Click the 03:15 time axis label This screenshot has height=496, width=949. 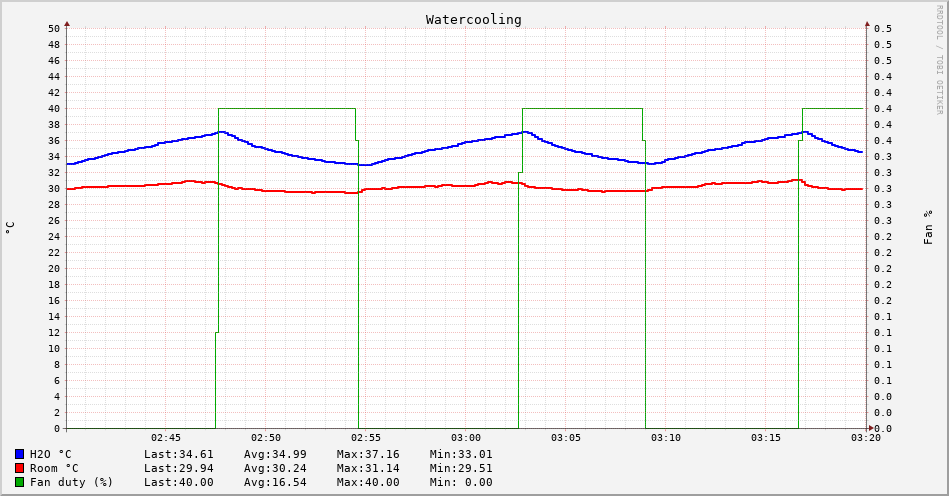(766, 438)
